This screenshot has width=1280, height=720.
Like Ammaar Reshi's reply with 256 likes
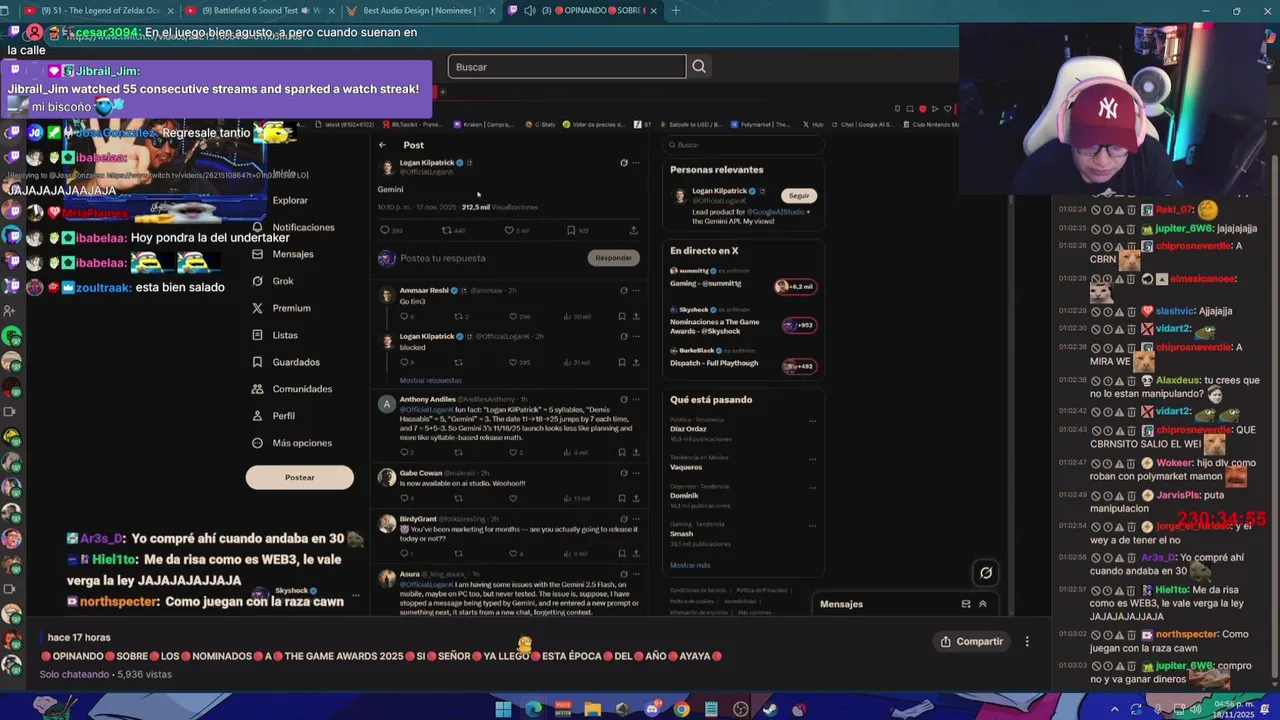[x=511, y=317]
